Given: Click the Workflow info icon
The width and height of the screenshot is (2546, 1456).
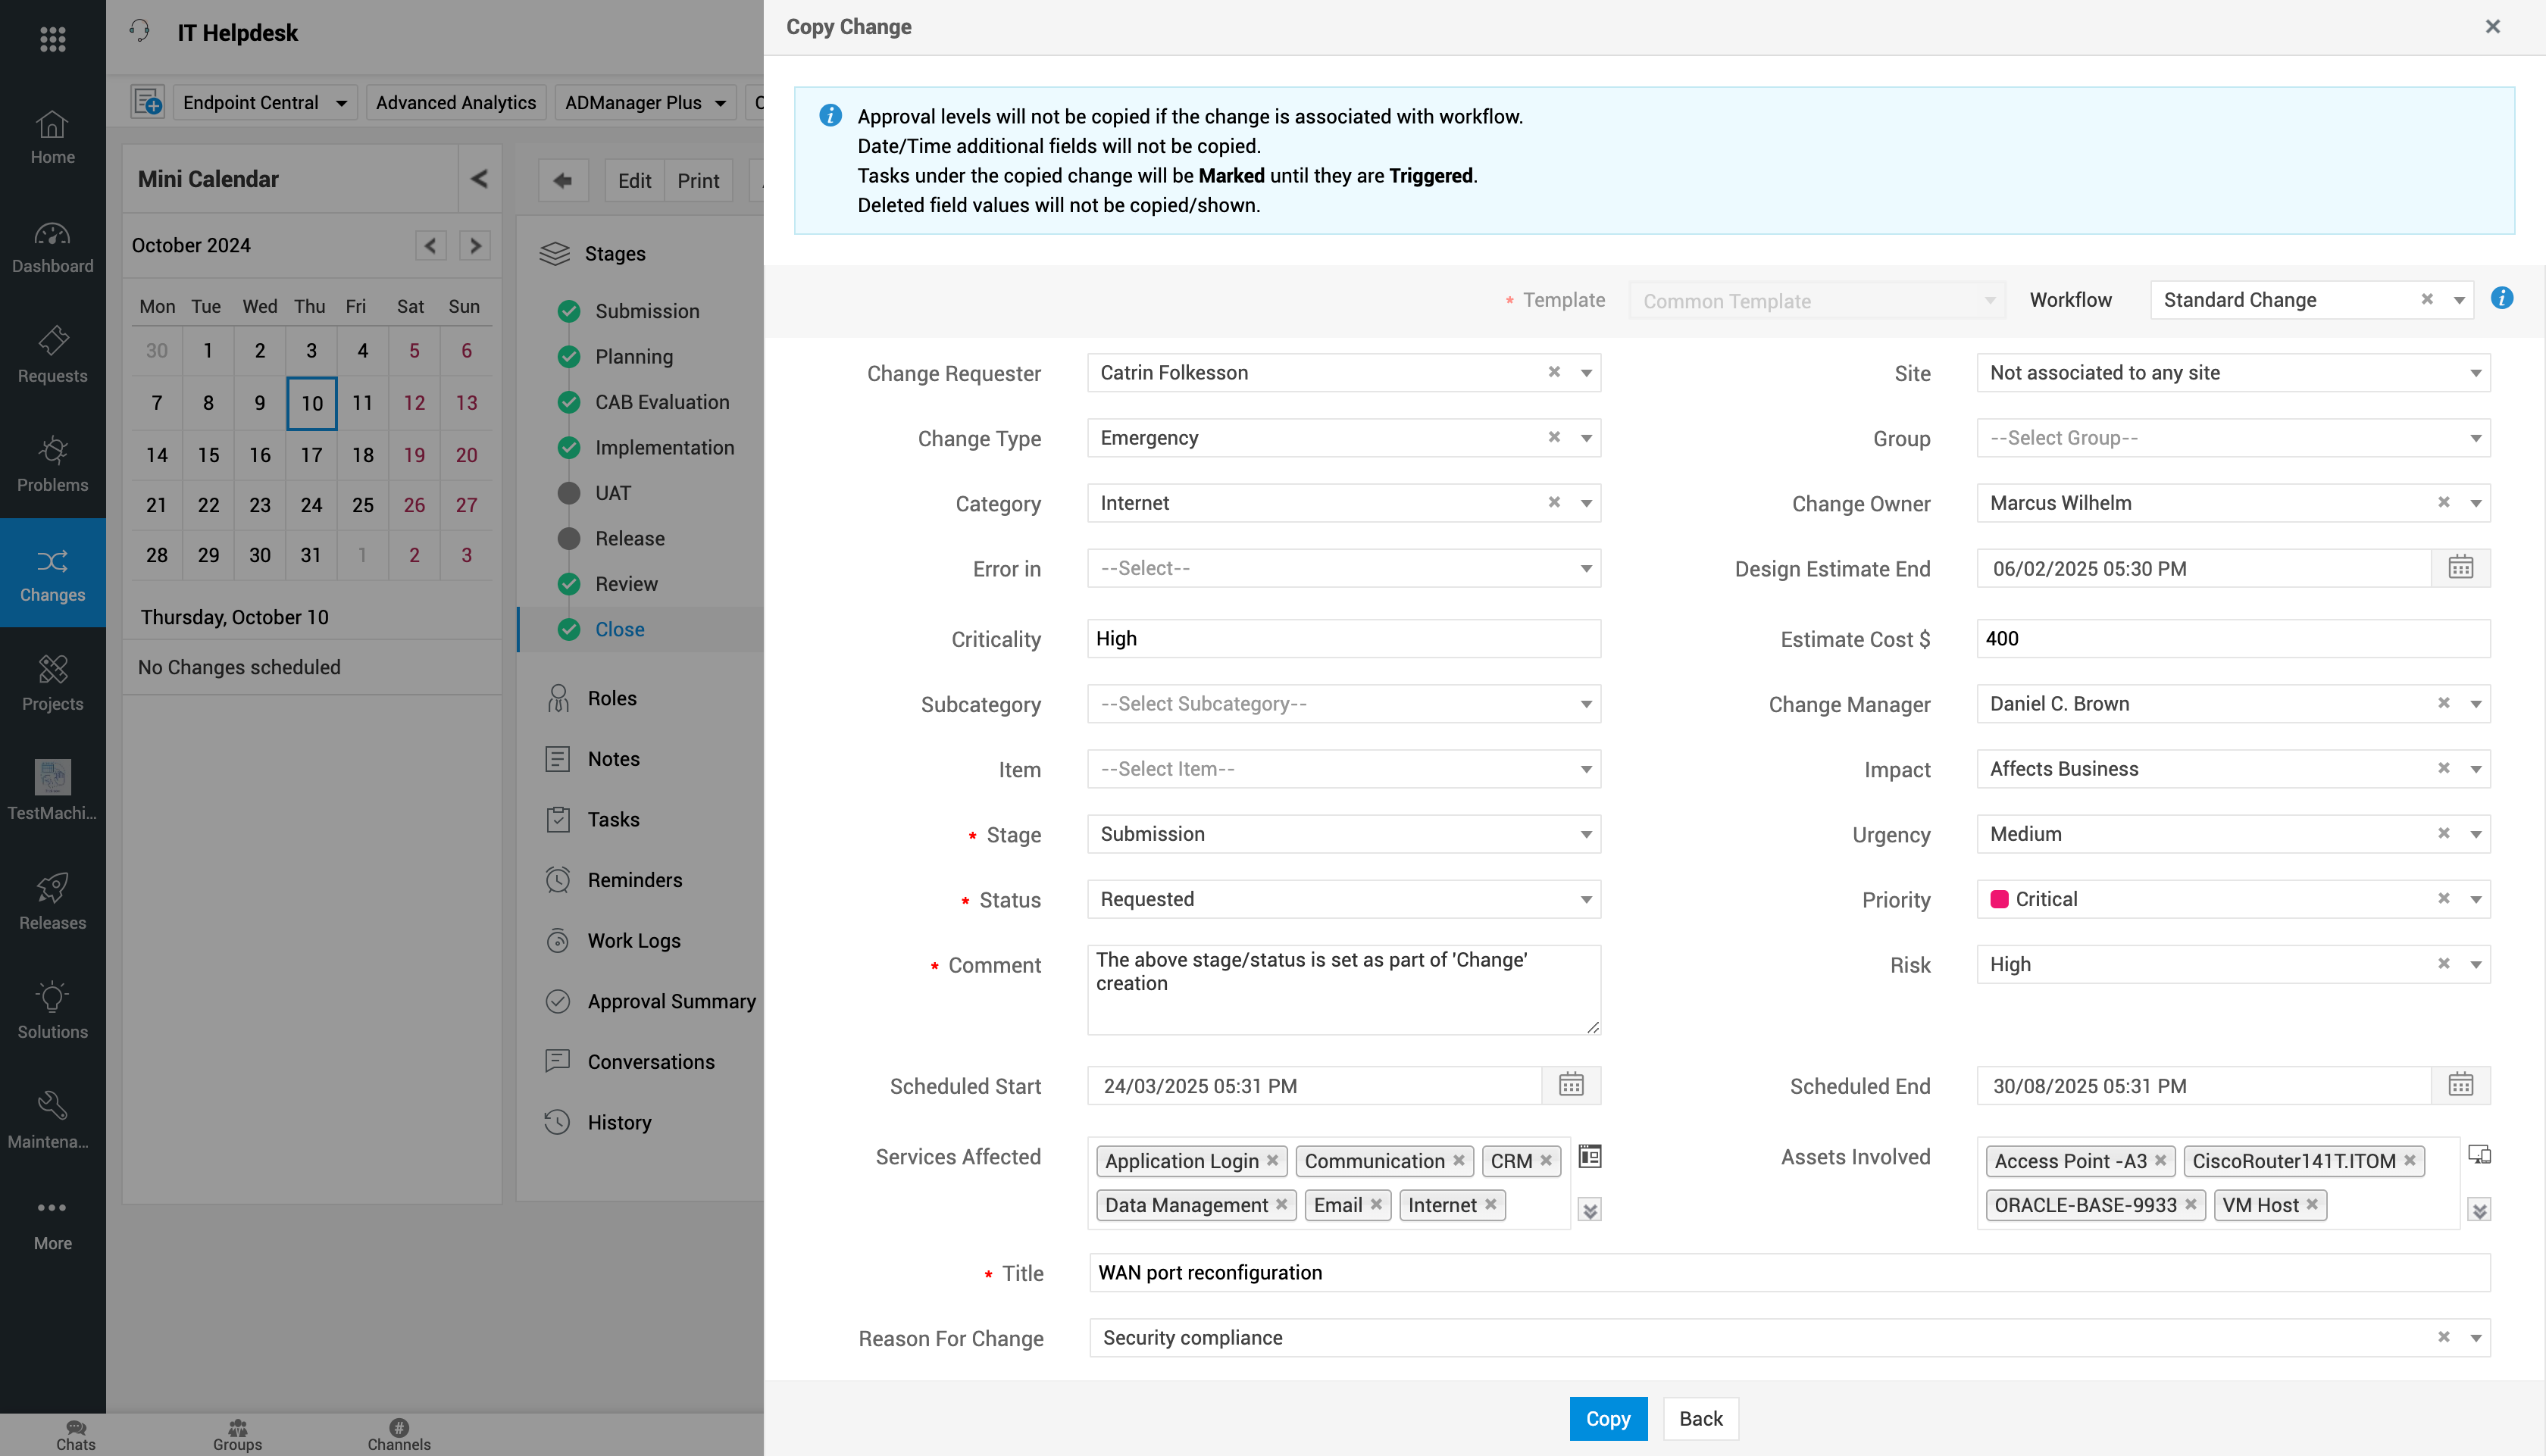Looking at the screenshot, I should tap(2502, 299).
